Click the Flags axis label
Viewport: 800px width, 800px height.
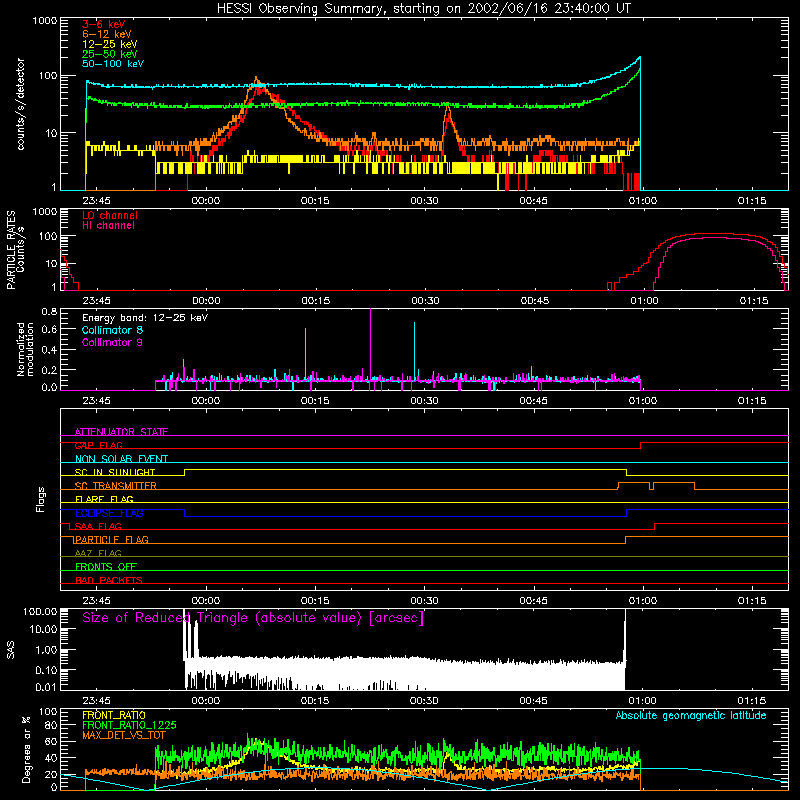point(40,499)
